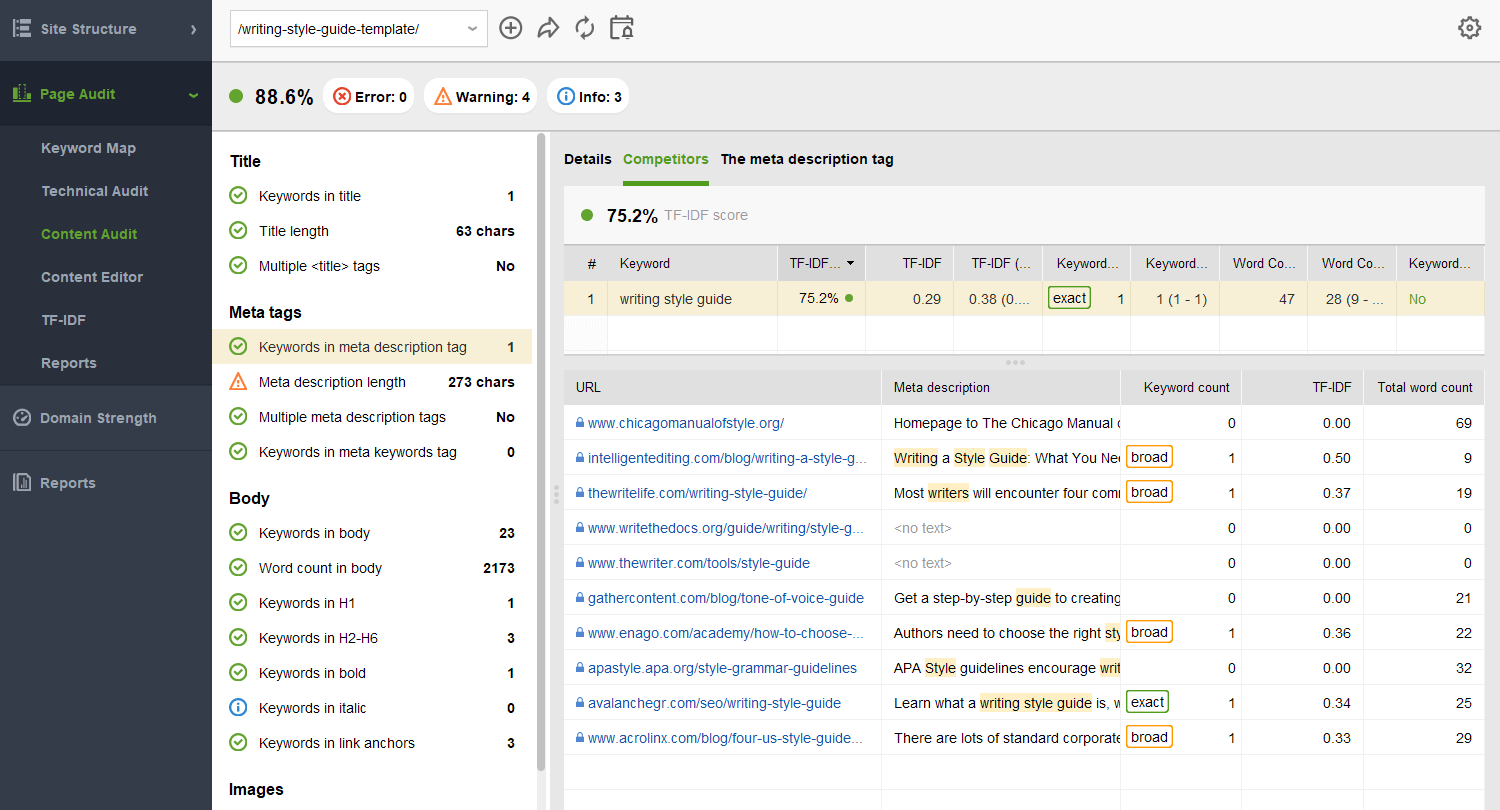Expand the Site Structure section chevron
The height and width of the screenshot is (810, 1500).
pos(194,29)
